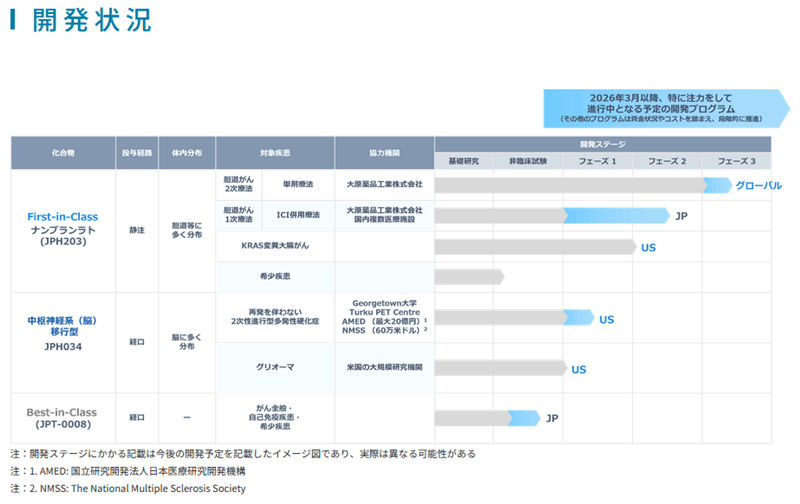The height and width of the screenshot is (504, 800).
Task: Click the 協力機関 column header
Action: (384, 153)
